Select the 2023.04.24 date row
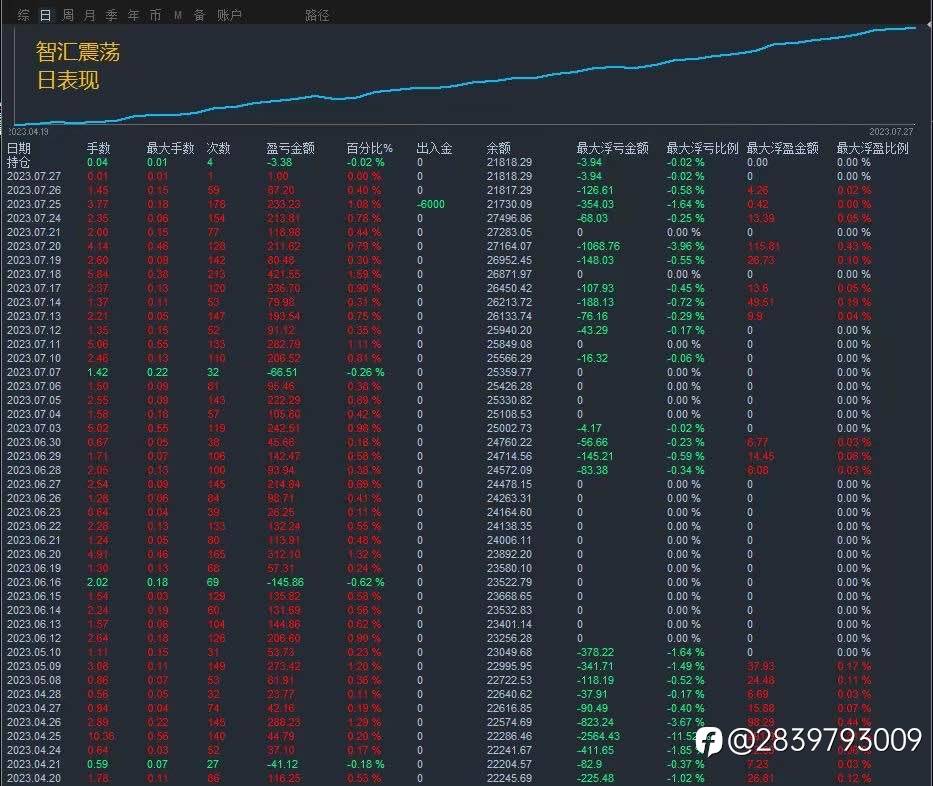Screen dimensions: 933x786 (34, 750)
